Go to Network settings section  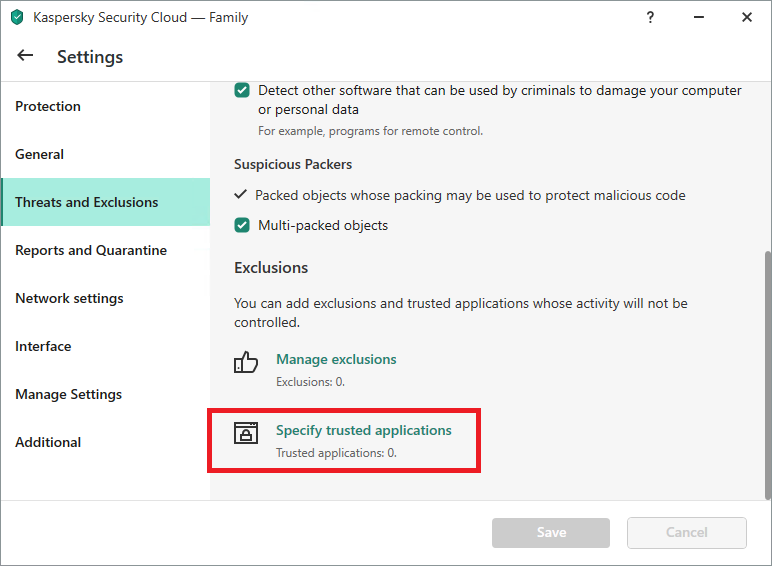click(x=69, y=298)
